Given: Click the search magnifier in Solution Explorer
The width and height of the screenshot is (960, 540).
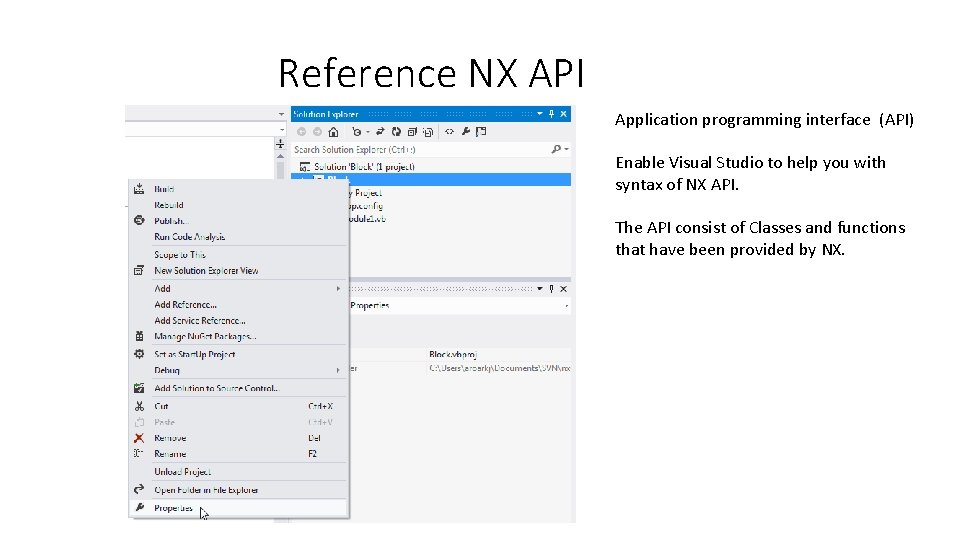Looking at the screenshot, I should pyautogui.click(x=556, y=149).
